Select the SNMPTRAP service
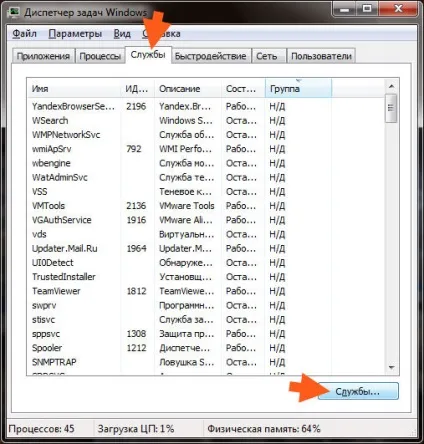Viewport: 424px width, 444px height. point(206,362)
